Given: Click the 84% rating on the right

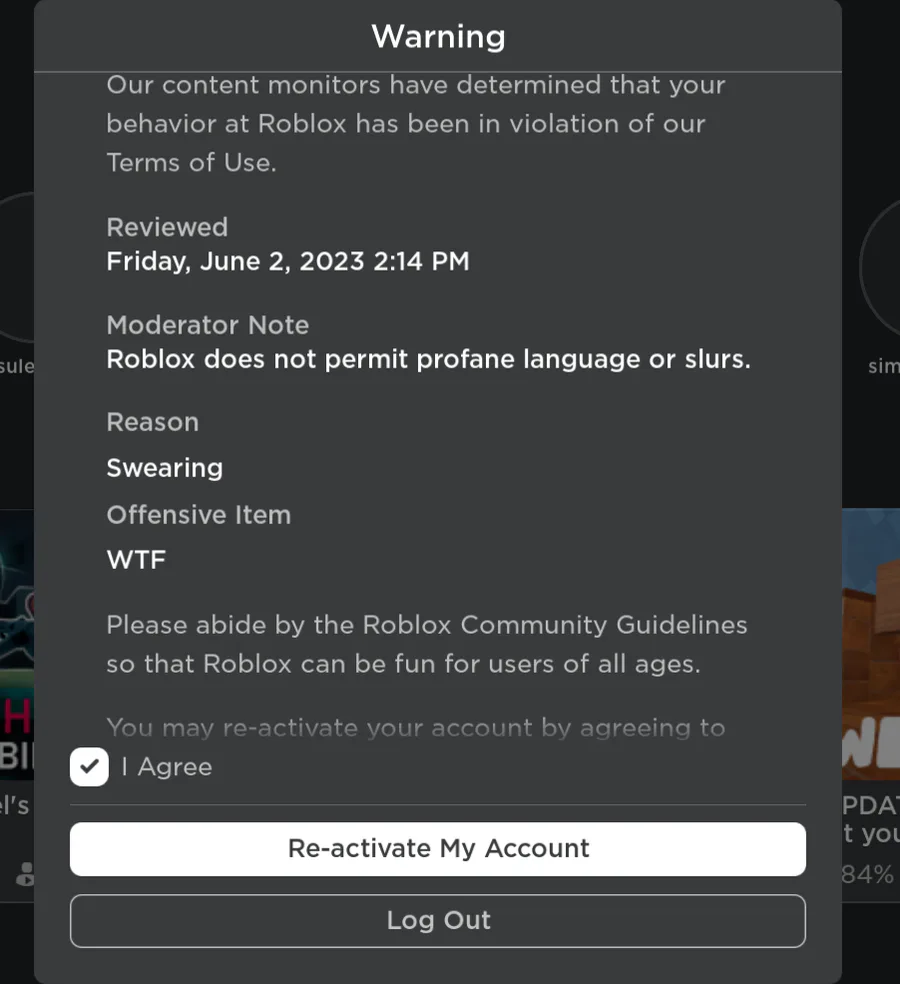Looking at the screenshot, I should click(x=867, y=874).
